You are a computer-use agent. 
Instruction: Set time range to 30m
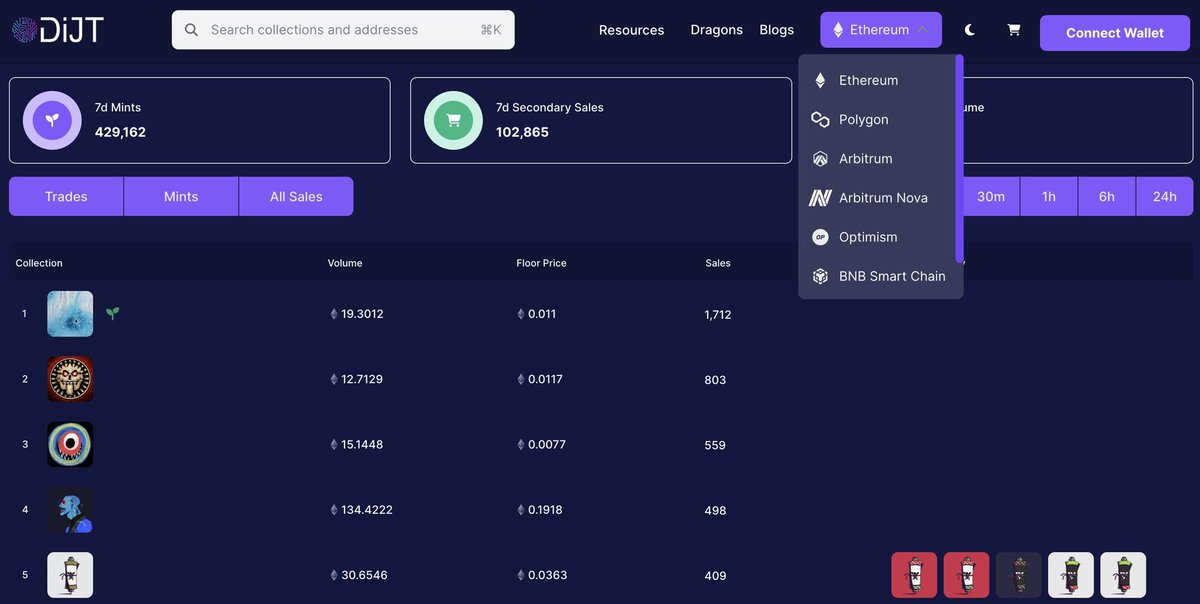pyautogui.click(x=991, y=196)
